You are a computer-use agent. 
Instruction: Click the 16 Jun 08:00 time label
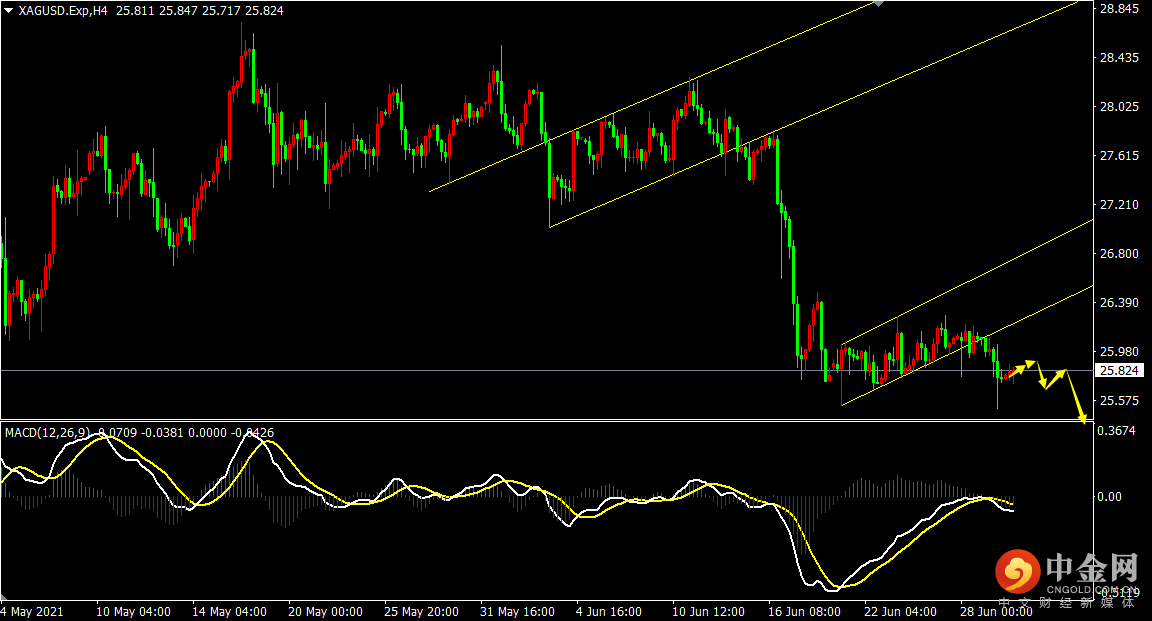point(804,611)
